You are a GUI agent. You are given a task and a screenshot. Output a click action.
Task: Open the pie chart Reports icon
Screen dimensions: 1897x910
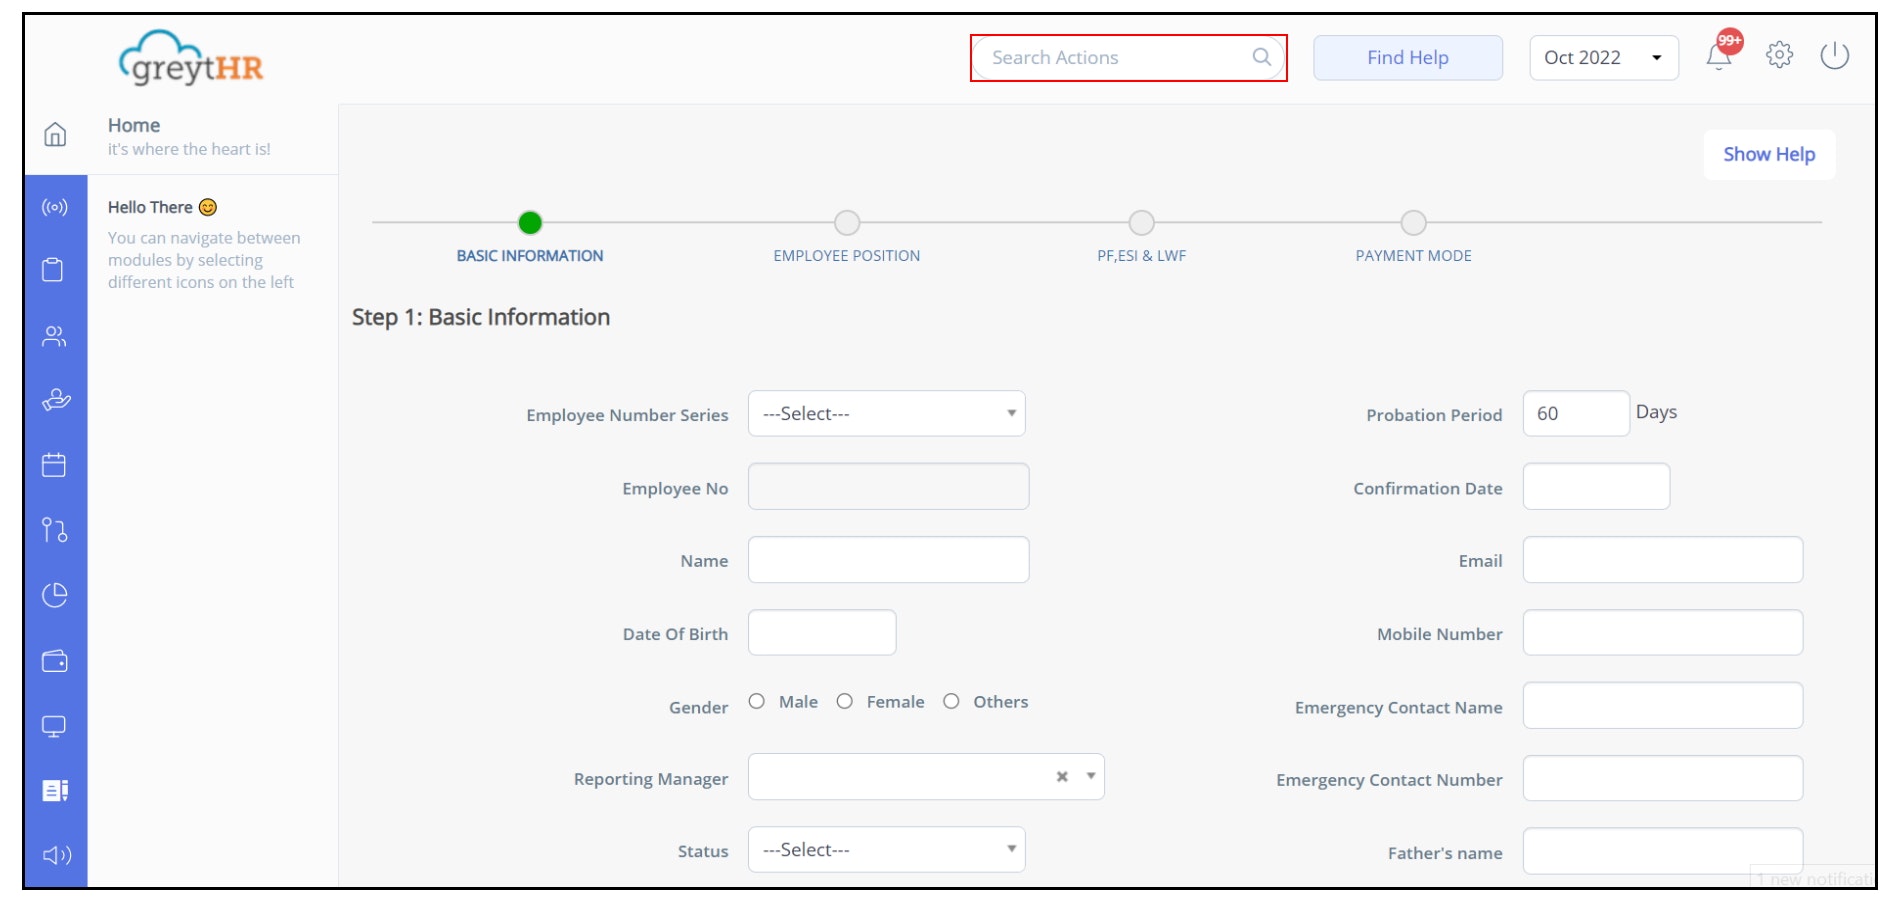pos(55,595)
